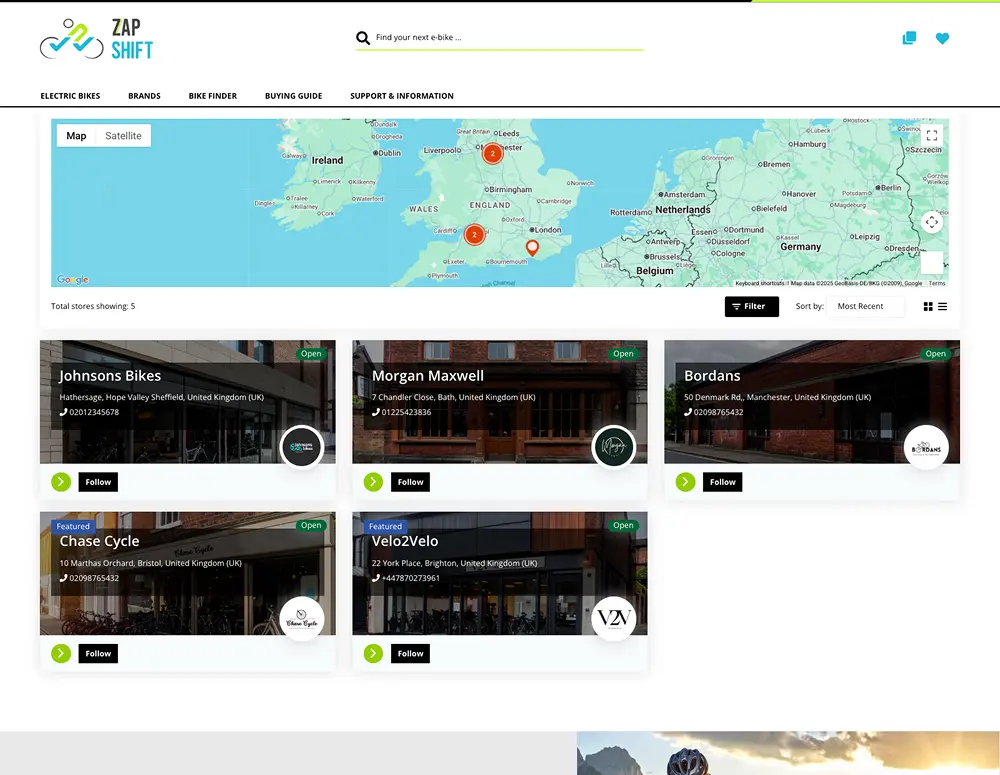Switch to list view of stores
The image size is (1000, 775).
pyautogui.click(x=944, y=306)
